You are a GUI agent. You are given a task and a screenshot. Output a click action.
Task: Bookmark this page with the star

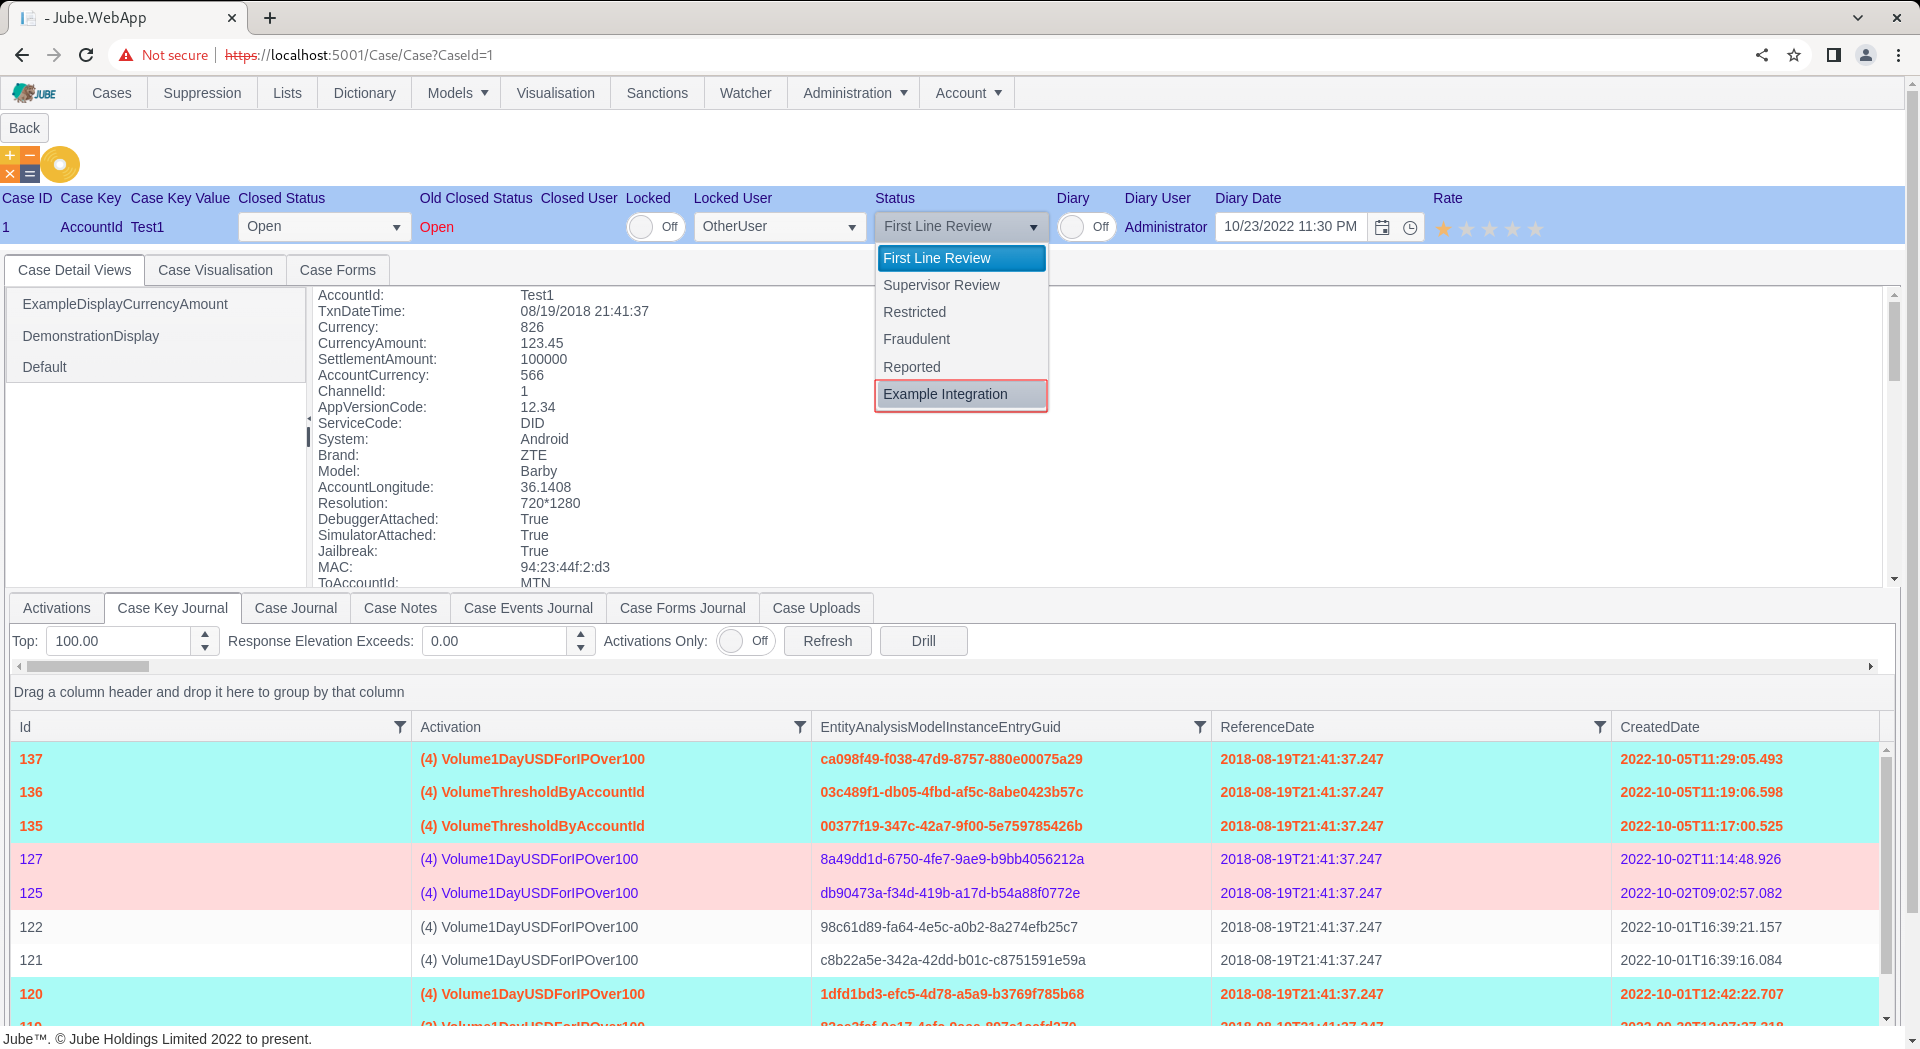[1794, 55]
